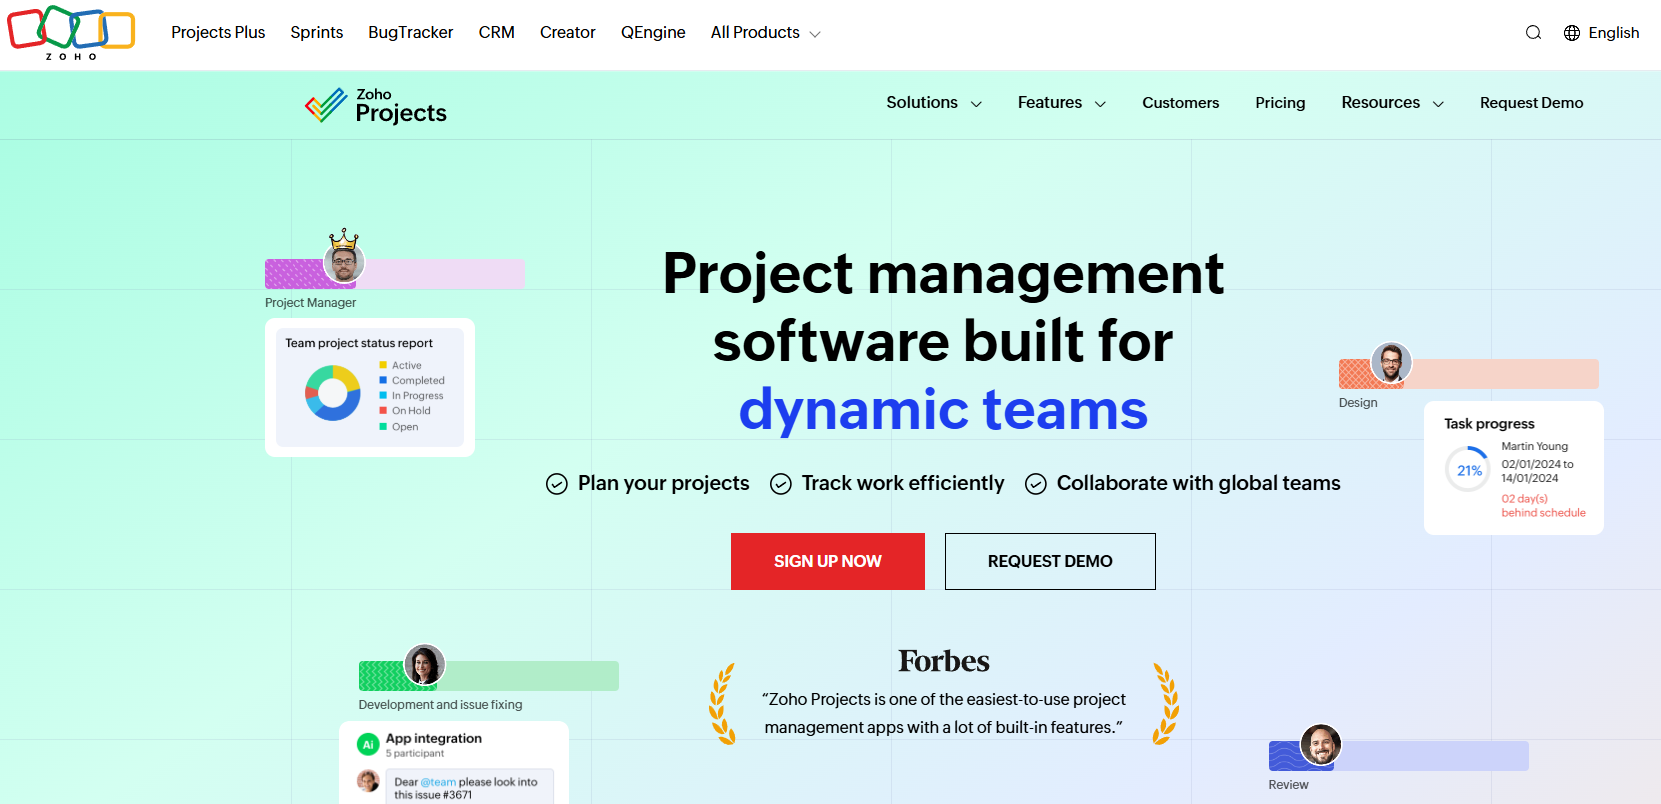The width and height of the screenshot is (1661, 804).
Task: Click the Design label under the orange bar
Action: click(1358, 403)
